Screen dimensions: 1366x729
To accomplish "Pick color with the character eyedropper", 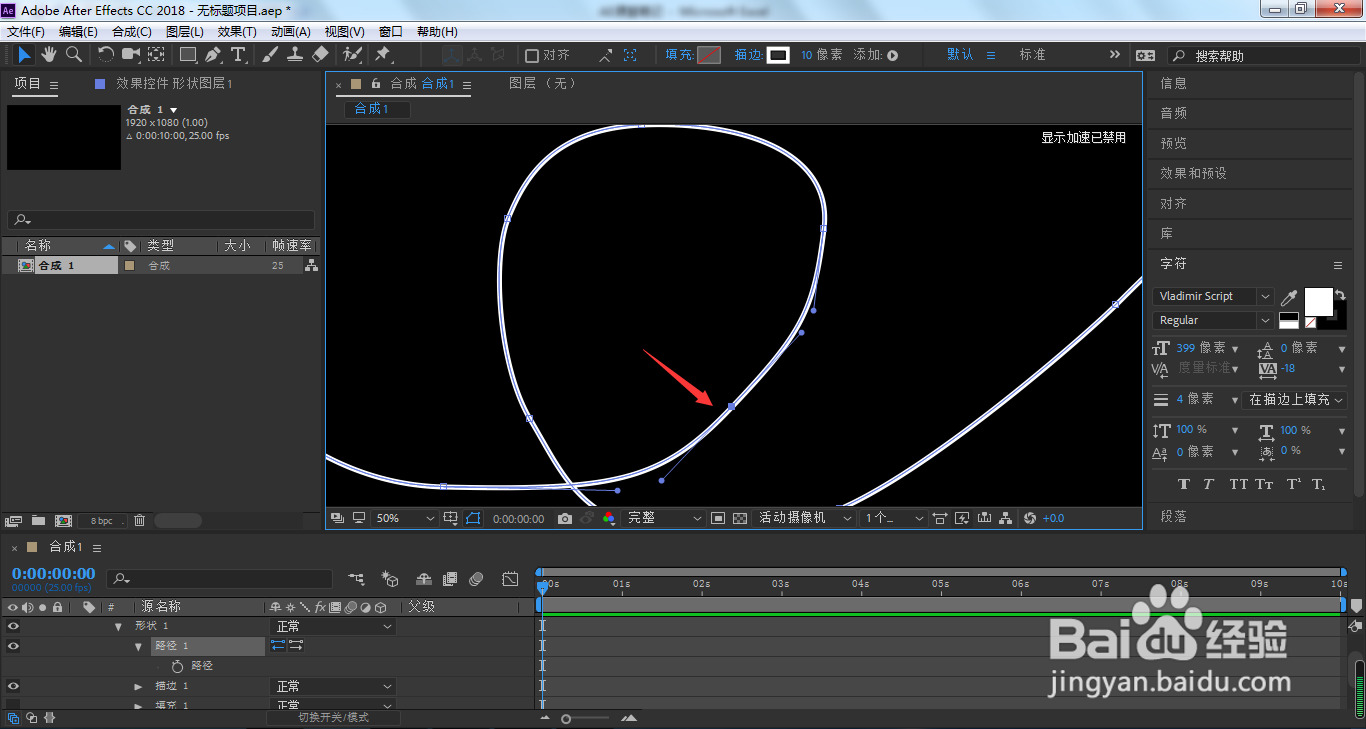I will point(1289,297).
